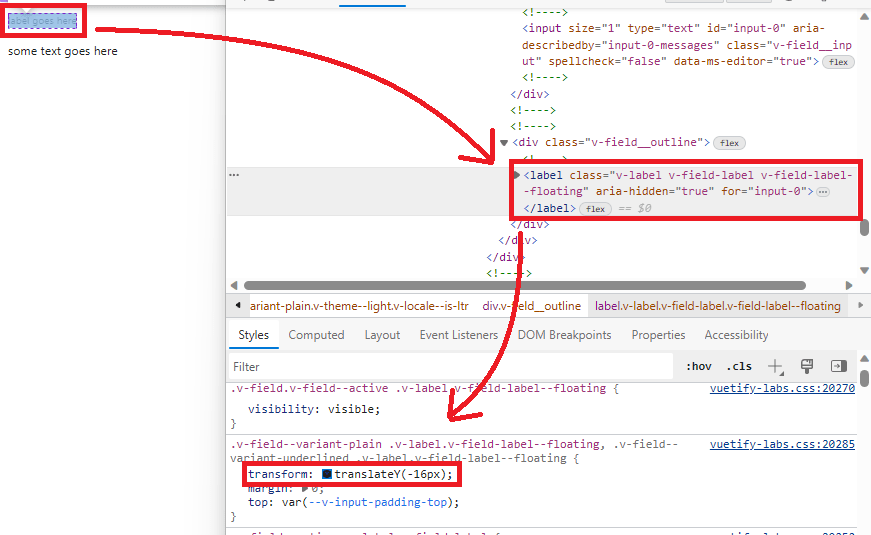Click the top: var(--v-input-padding-top) declaration

click(354, 502)
